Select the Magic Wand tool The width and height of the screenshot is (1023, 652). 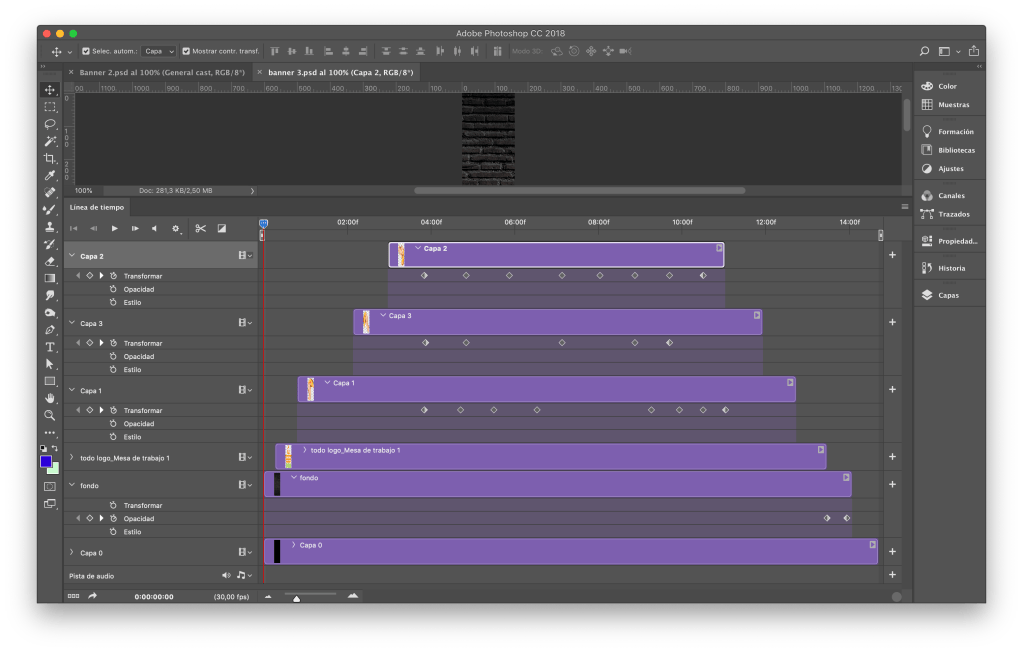pos(50,141)
